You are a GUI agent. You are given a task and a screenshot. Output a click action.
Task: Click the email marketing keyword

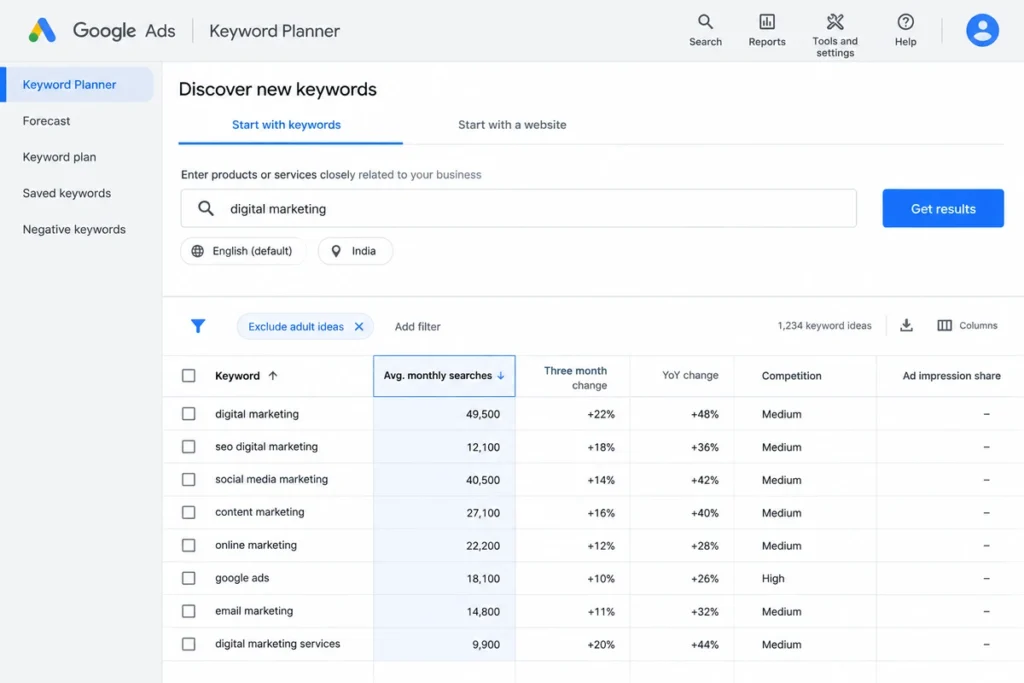click(x=254, y=611)
